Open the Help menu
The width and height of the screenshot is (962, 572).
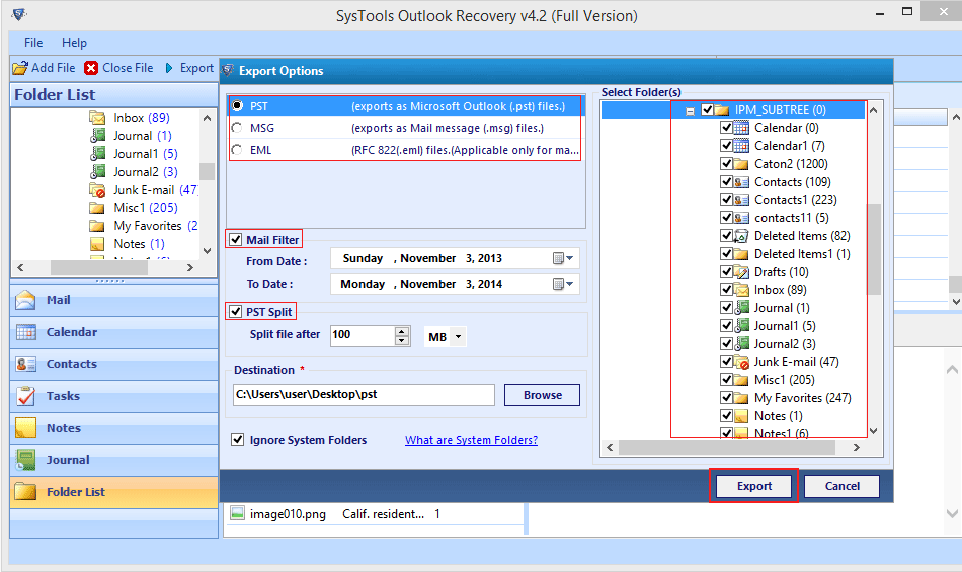coord(74,43)
